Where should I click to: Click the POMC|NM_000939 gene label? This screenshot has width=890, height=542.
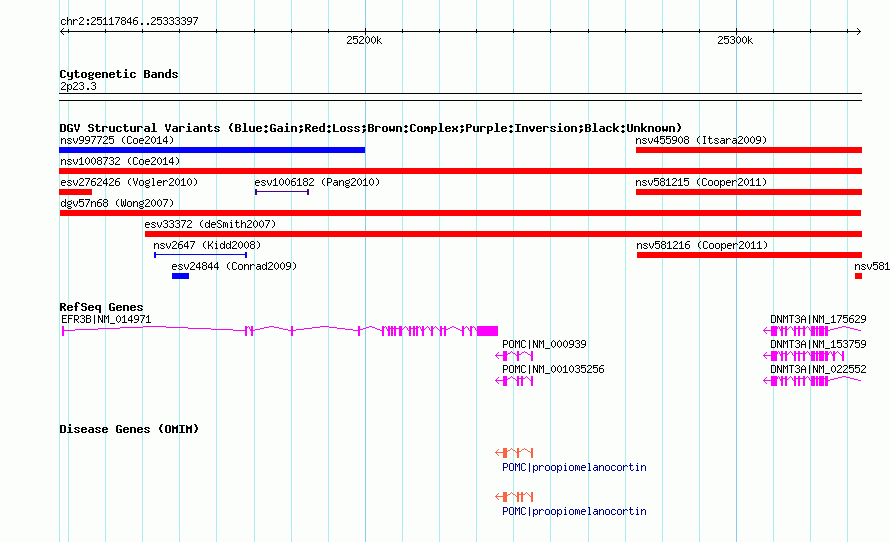click(544, 344)
